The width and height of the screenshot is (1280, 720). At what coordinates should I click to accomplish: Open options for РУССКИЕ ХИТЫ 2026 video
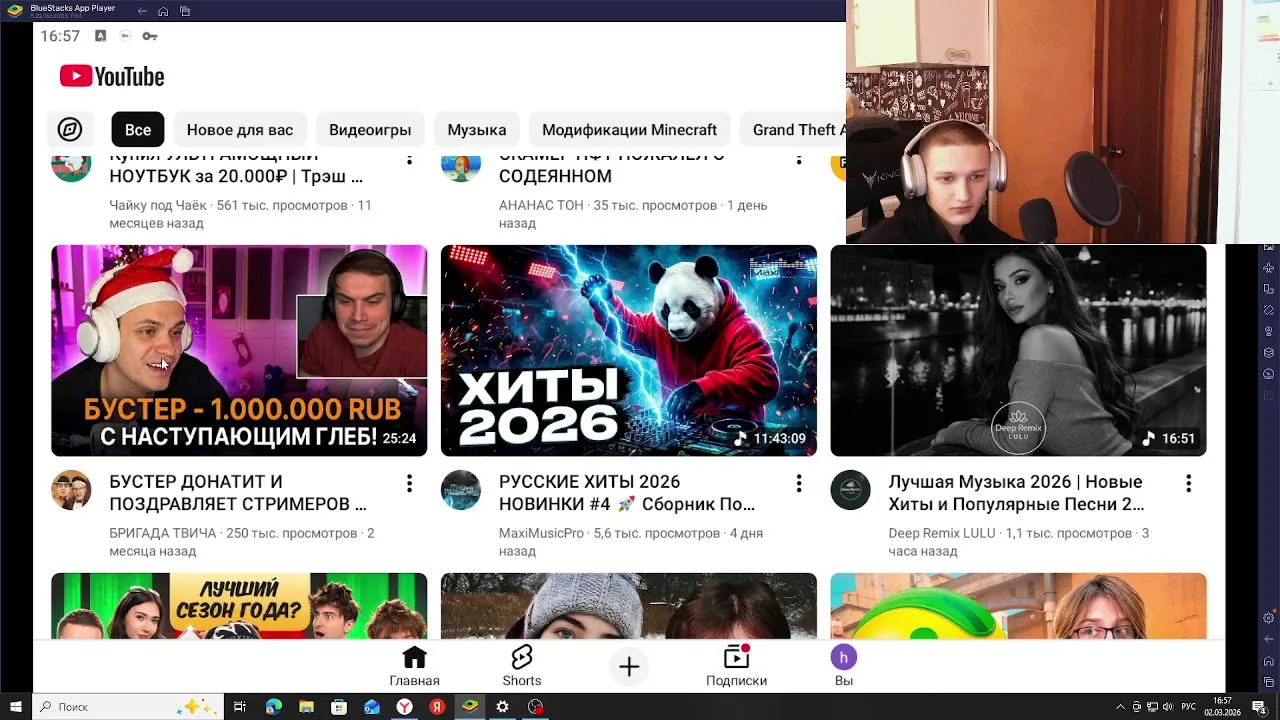[798, 484]
